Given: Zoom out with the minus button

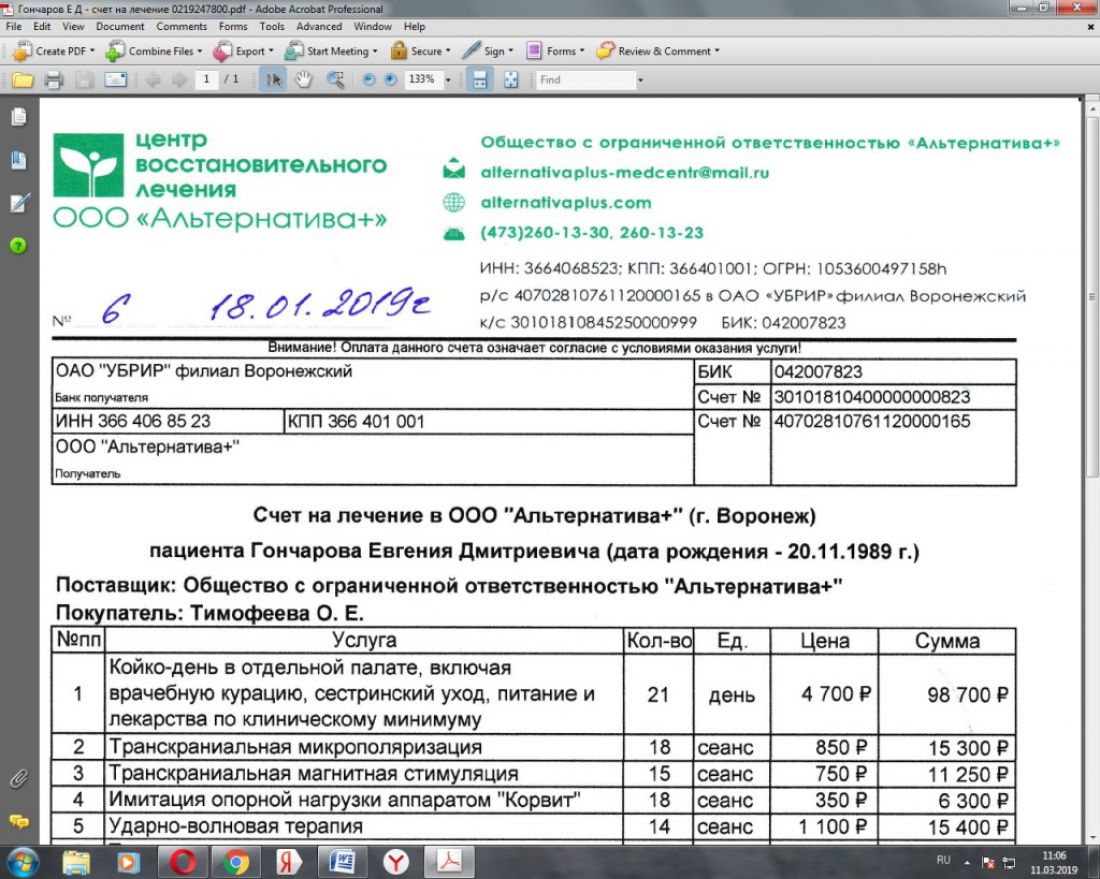Looking at the screenshot, I should [368, 80].
